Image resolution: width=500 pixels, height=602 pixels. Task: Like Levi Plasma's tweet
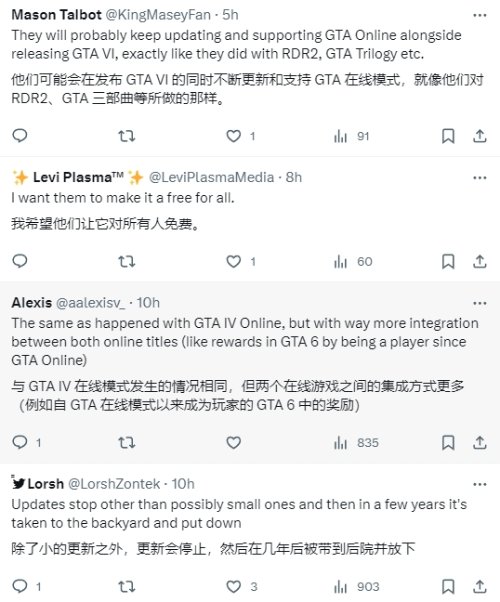233,261
